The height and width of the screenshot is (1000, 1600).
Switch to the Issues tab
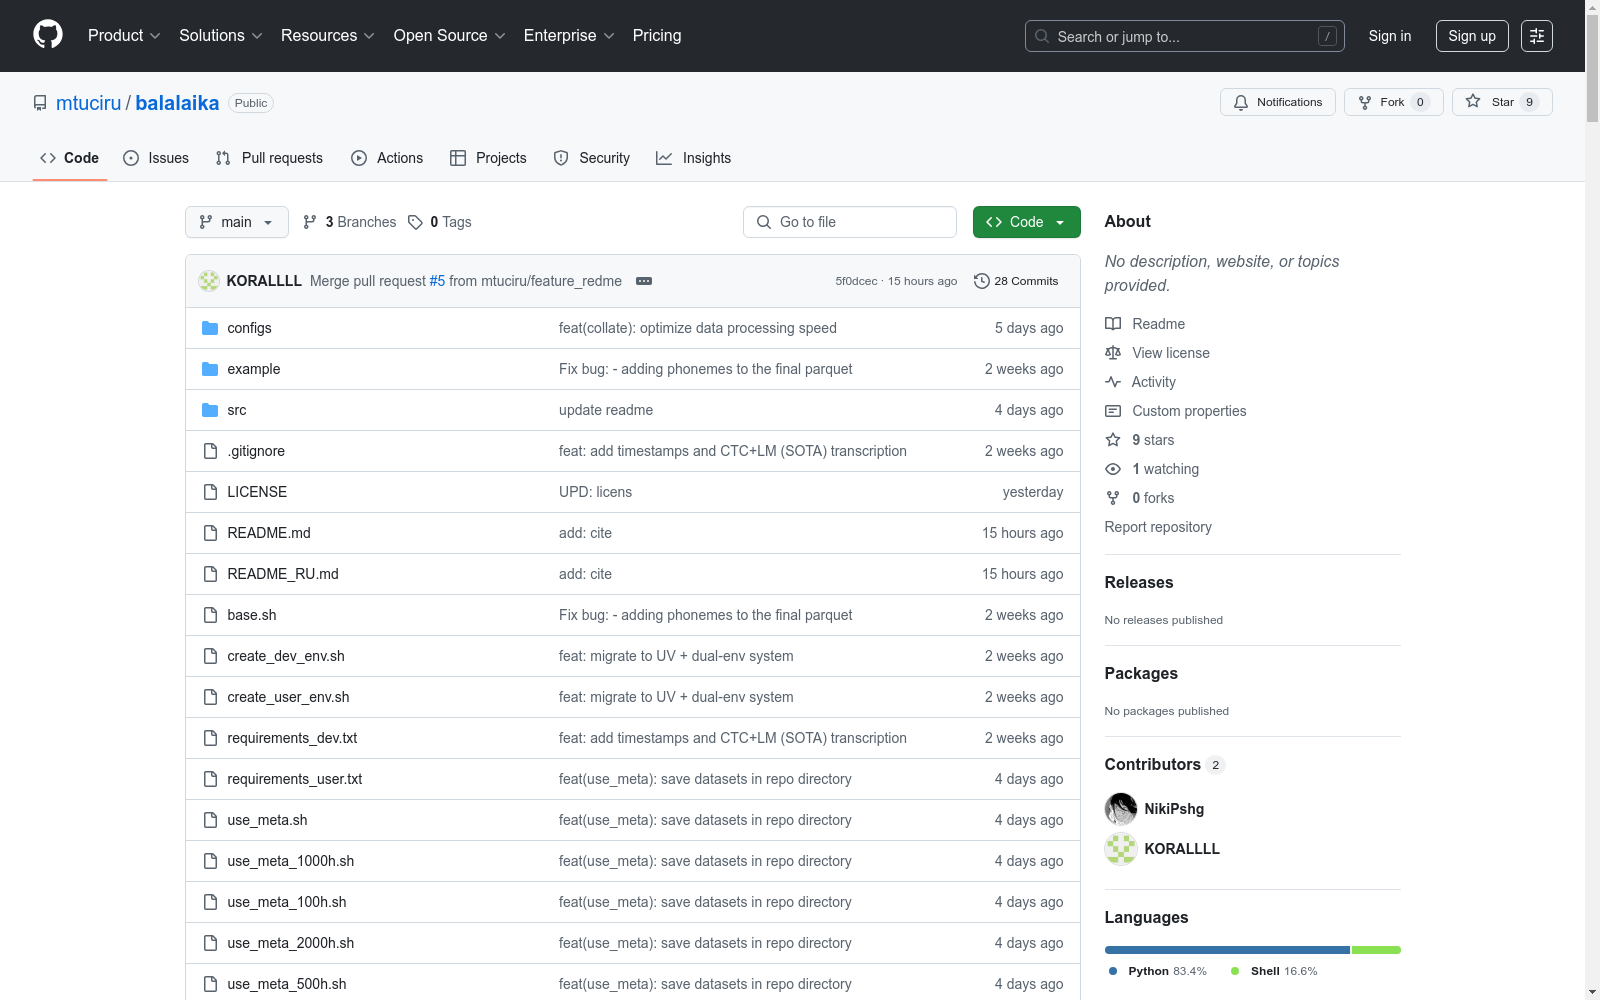[x=156, y=158]
